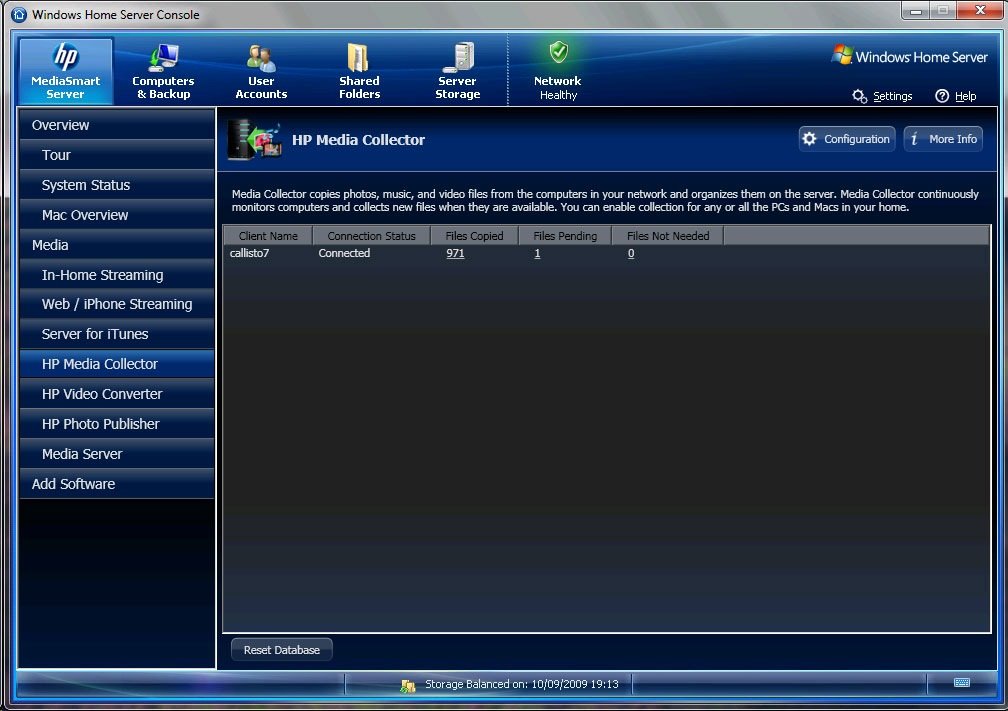Open the Settings link
Image resolution: width=1008 pixels, height=711 pixels.
pos(892,96)
